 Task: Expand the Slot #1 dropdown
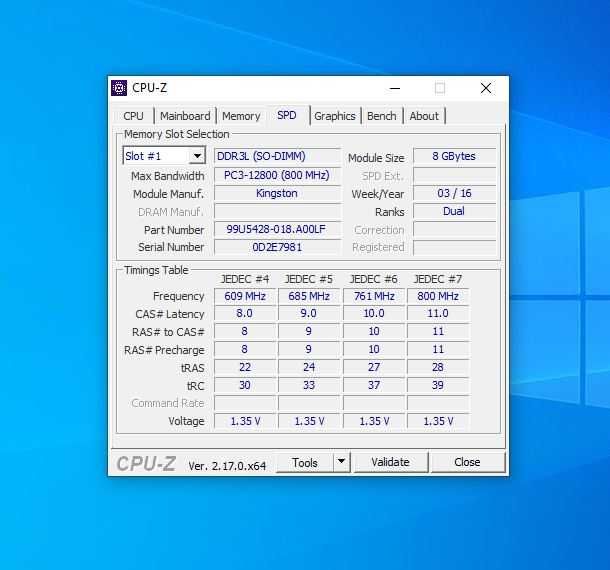point(197,156)
